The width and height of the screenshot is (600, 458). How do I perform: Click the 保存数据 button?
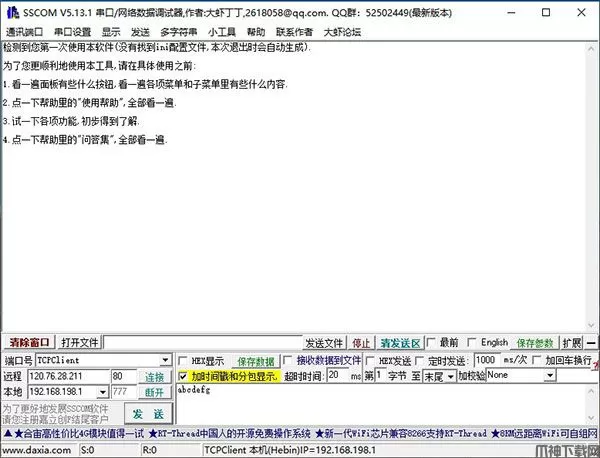(x=256, y=361)
